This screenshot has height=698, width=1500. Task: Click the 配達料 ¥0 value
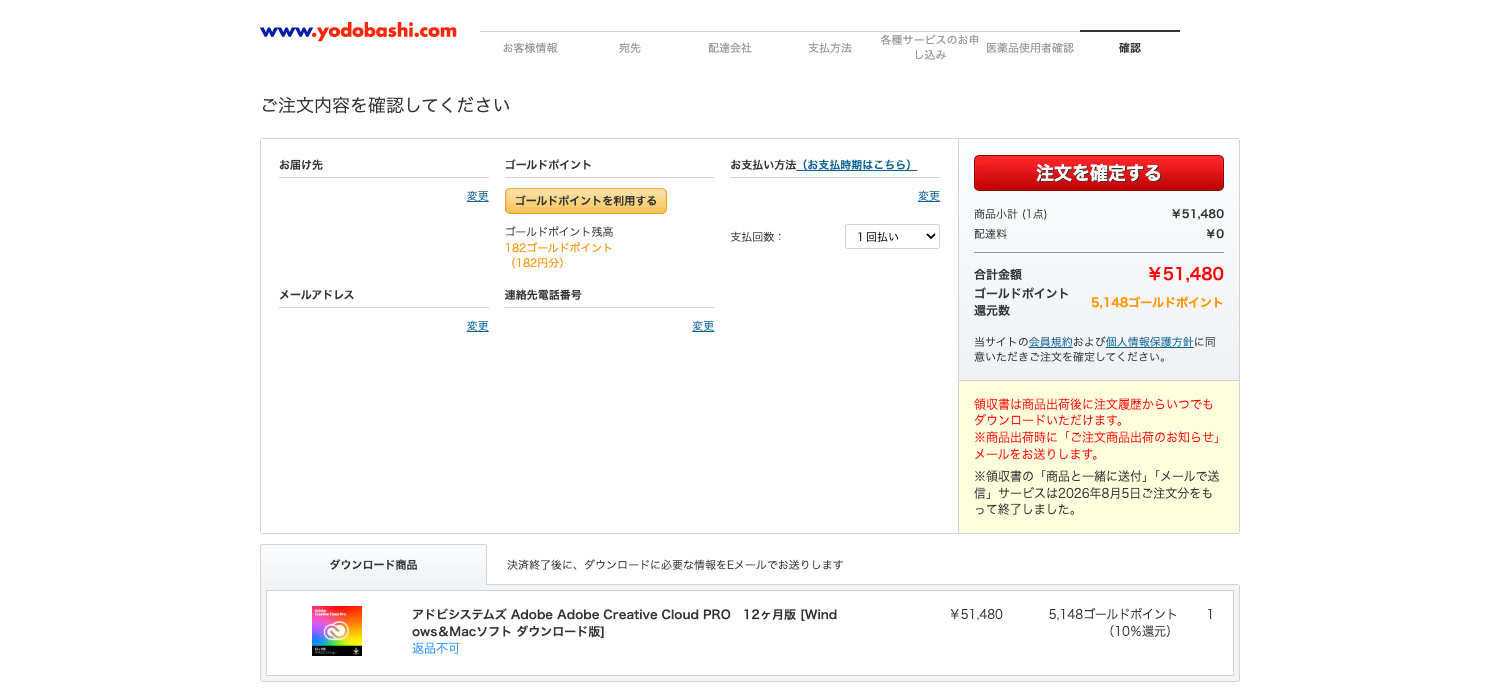[x=1214, y=234]
